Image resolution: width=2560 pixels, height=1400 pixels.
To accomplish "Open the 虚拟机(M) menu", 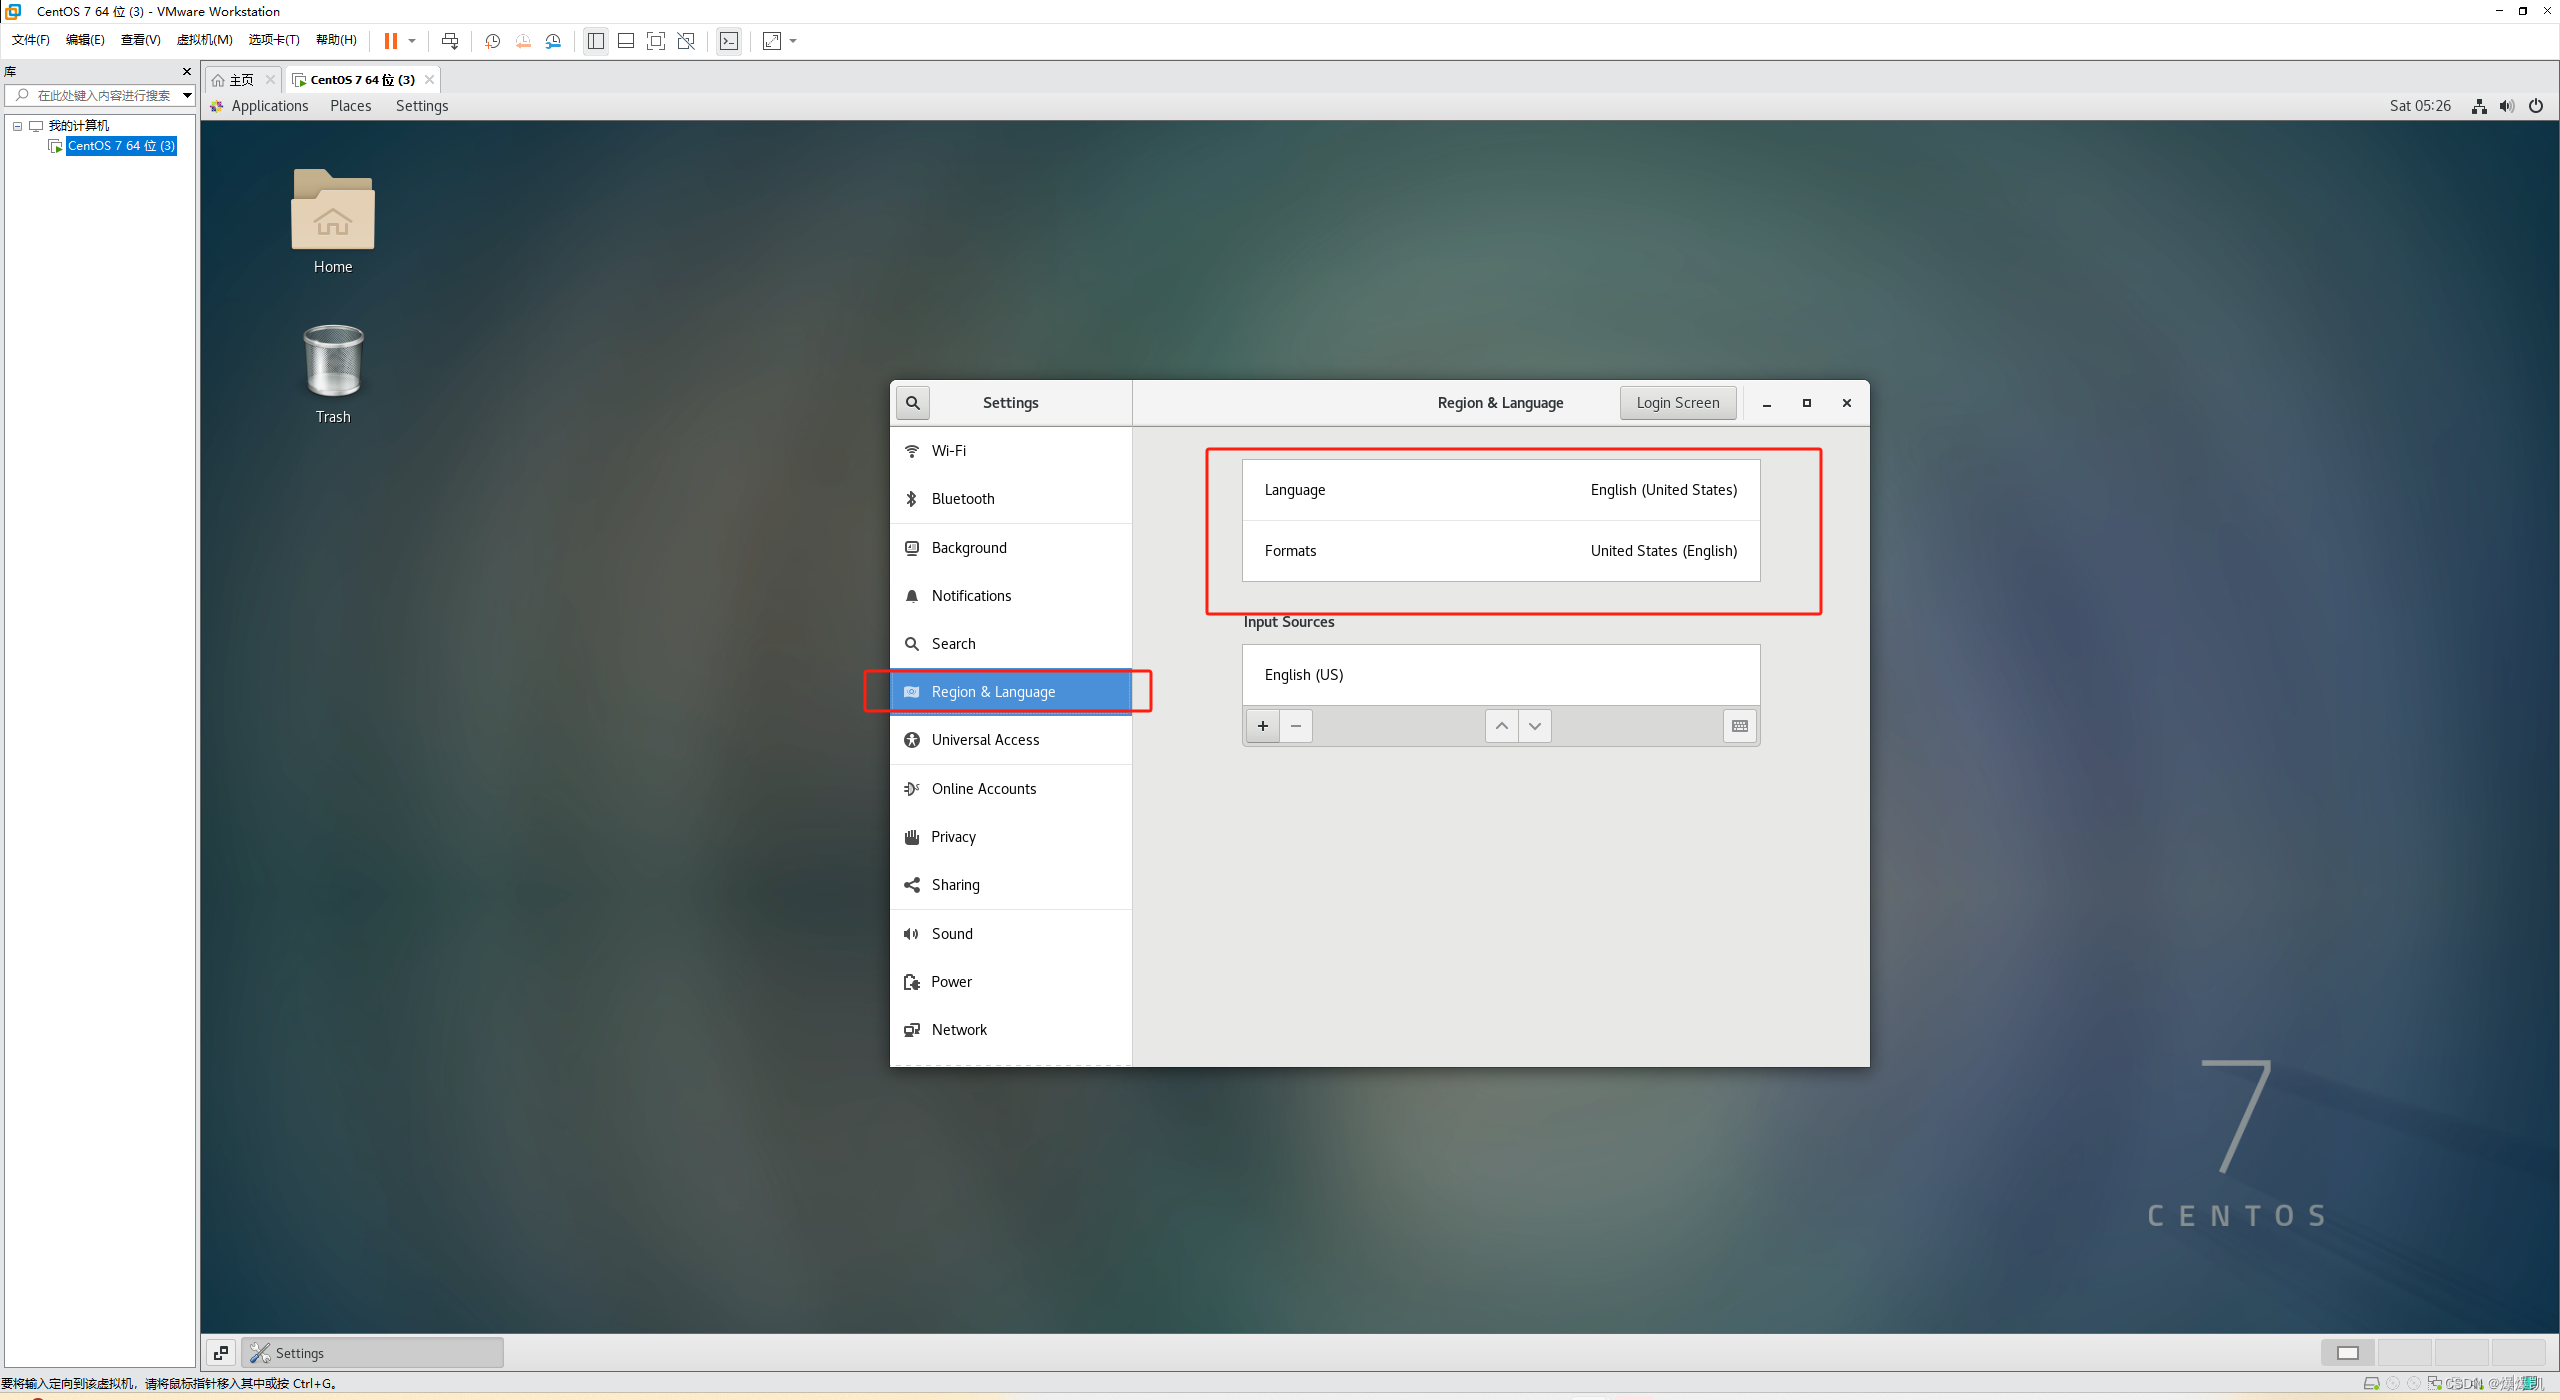I will (x=204, y=40).
